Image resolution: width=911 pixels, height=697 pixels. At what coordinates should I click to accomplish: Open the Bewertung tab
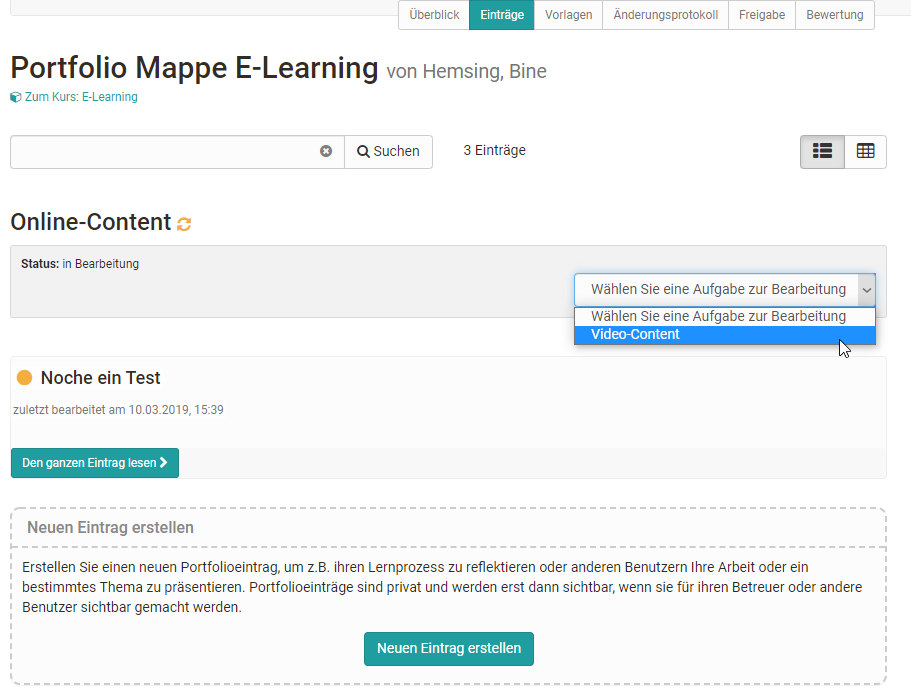[835, 15]
